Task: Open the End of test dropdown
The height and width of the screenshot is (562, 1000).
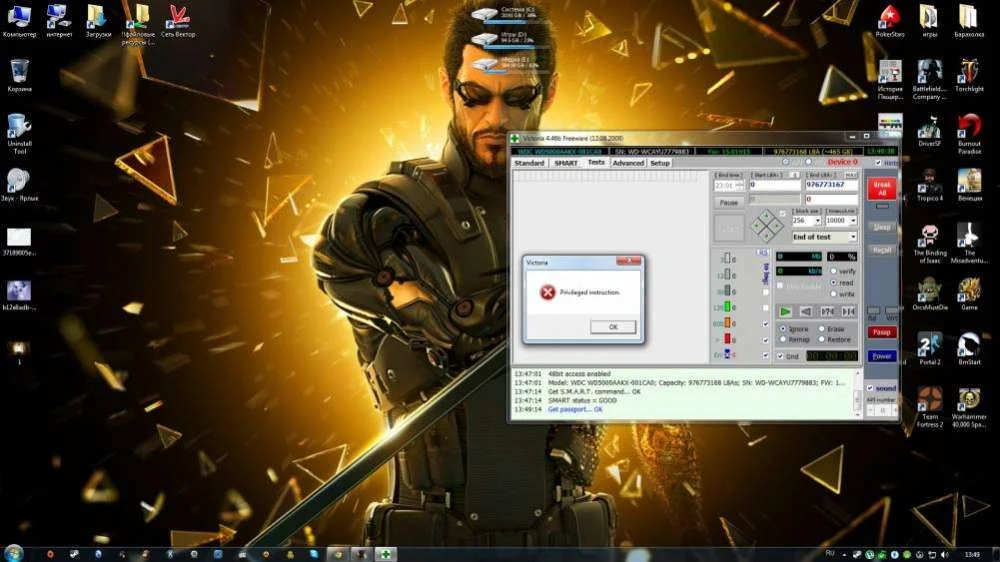Action: (853, 237)
